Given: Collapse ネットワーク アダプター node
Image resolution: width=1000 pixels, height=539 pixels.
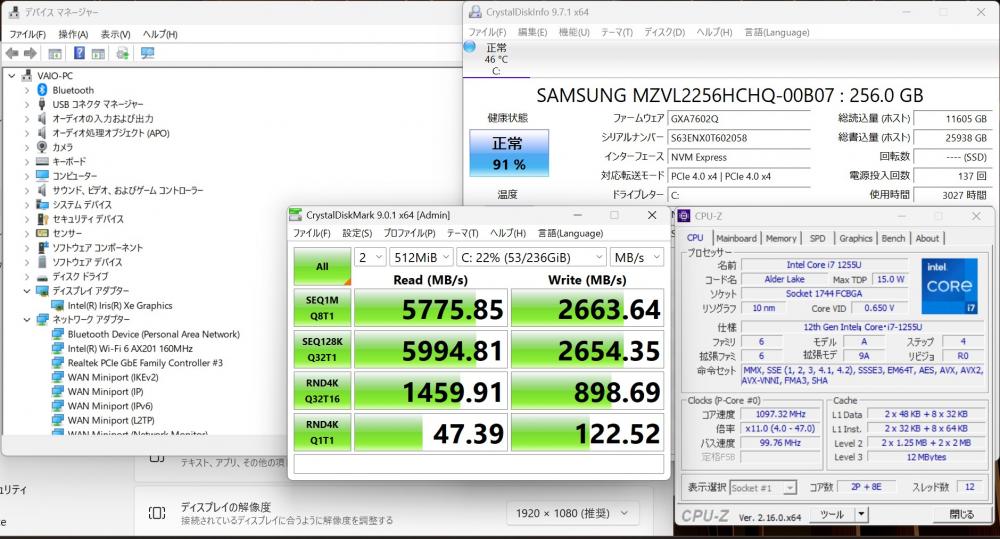Looking at the screenshot, I should pos(27,320).
